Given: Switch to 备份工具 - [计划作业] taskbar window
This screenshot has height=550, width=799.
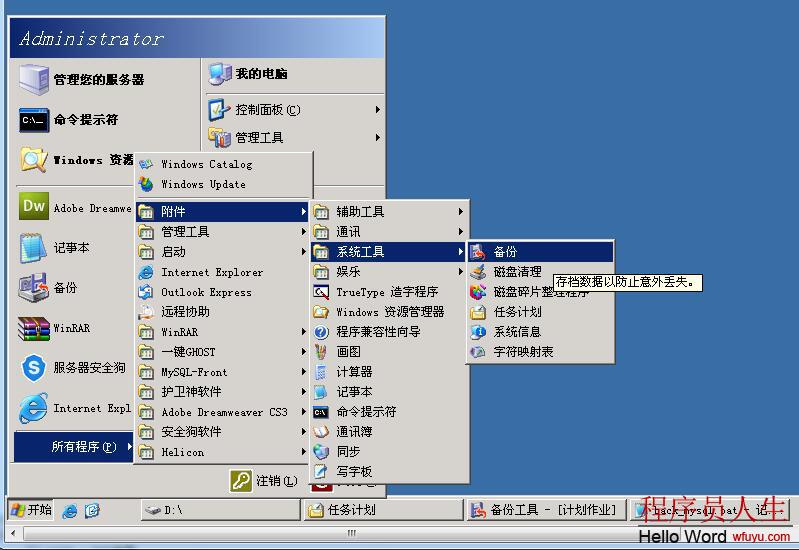Looking at the screenshot, I should click(547, 510).
